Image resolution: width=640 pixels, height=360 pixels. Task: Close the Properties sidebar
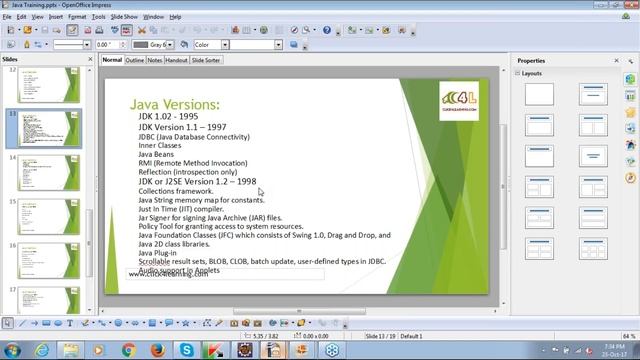point(616,60)
